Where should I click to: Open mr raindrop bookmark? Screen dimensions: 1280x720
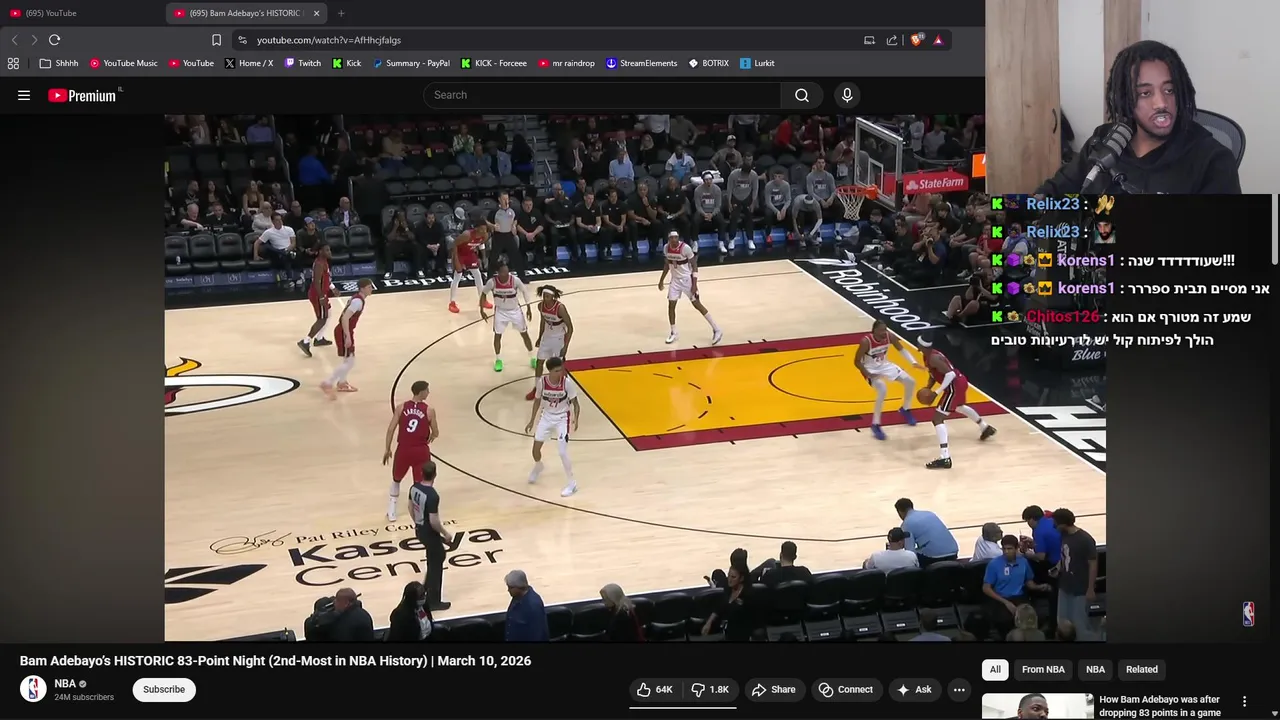click(566, 63)
